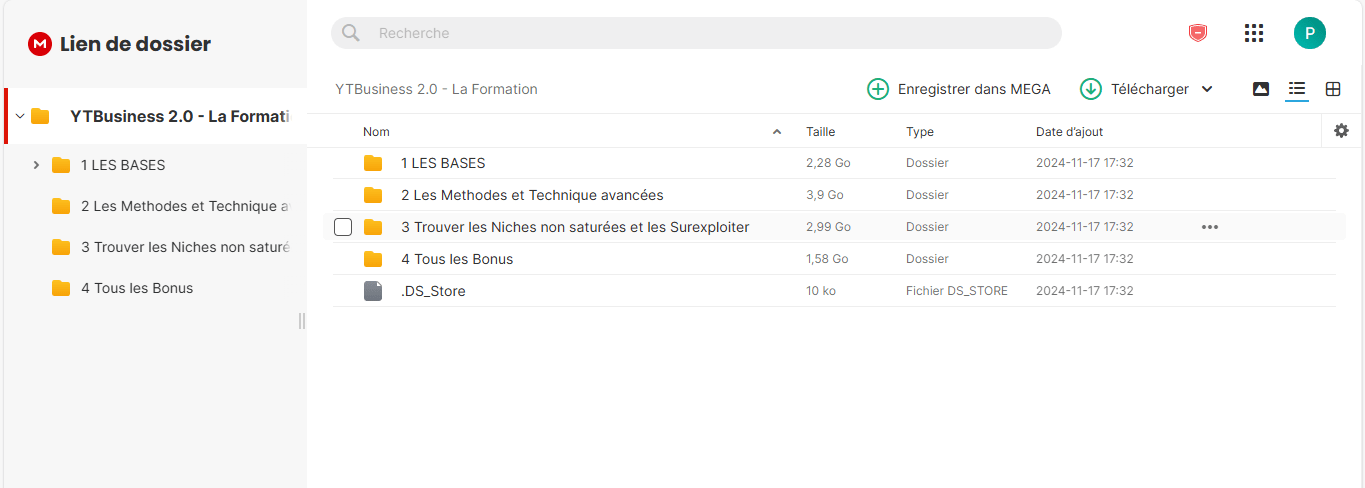
Task: Click the MEGA logo icon
Action: click(40, 44)
